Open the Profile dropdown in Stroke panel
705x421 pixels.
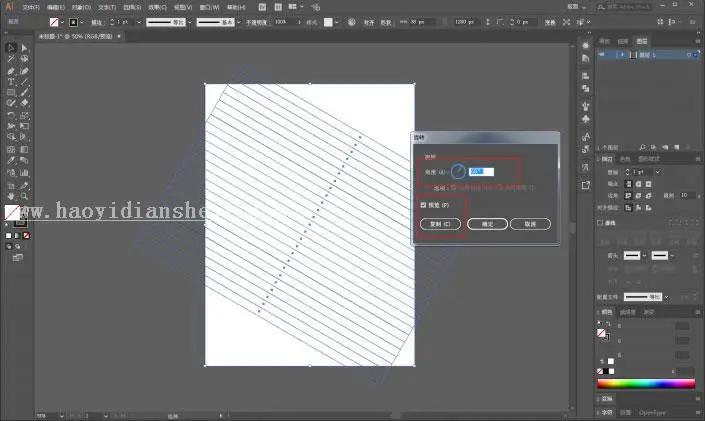[x=666, y=297]
